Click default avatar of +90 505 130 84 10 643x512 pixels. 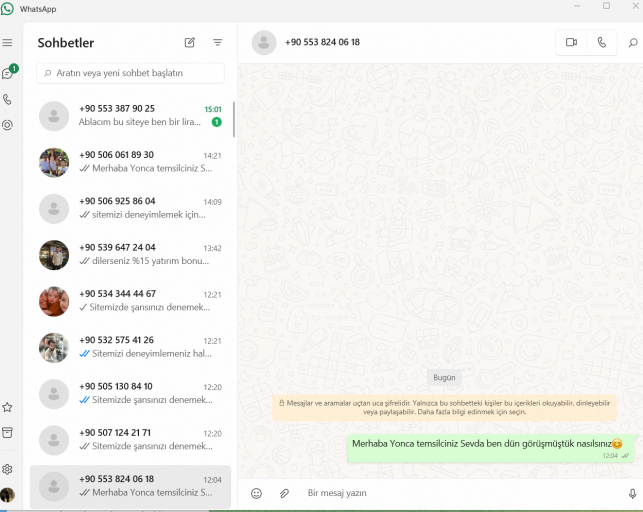54,394
